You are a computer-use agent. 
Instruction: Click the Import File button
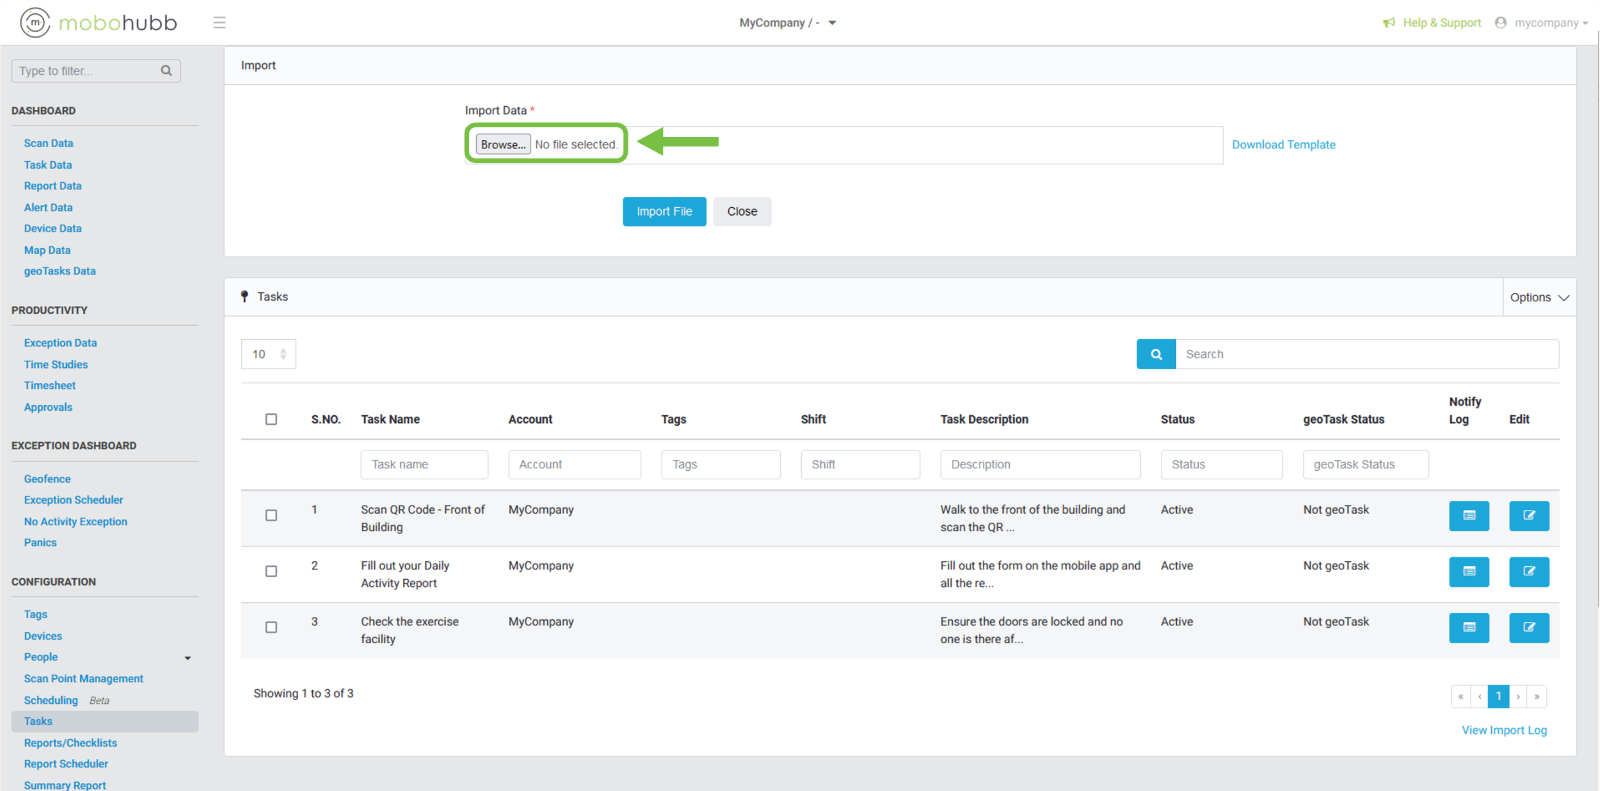[664, 212]
